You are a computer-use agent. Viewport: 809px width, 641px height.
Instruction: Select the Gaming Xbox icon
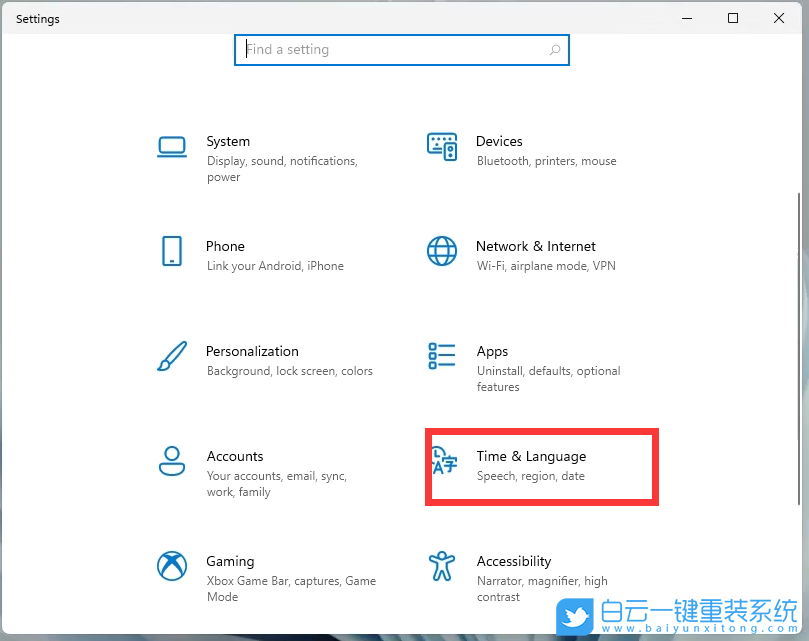tap(171, 566)
